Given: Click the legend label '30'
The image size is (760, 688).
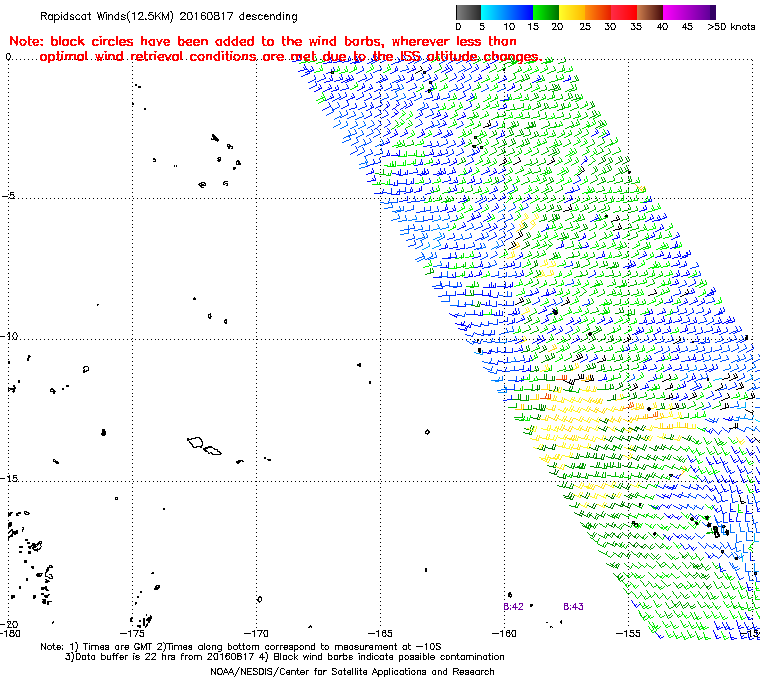Looking at the screenshot, I should point(610,27).
